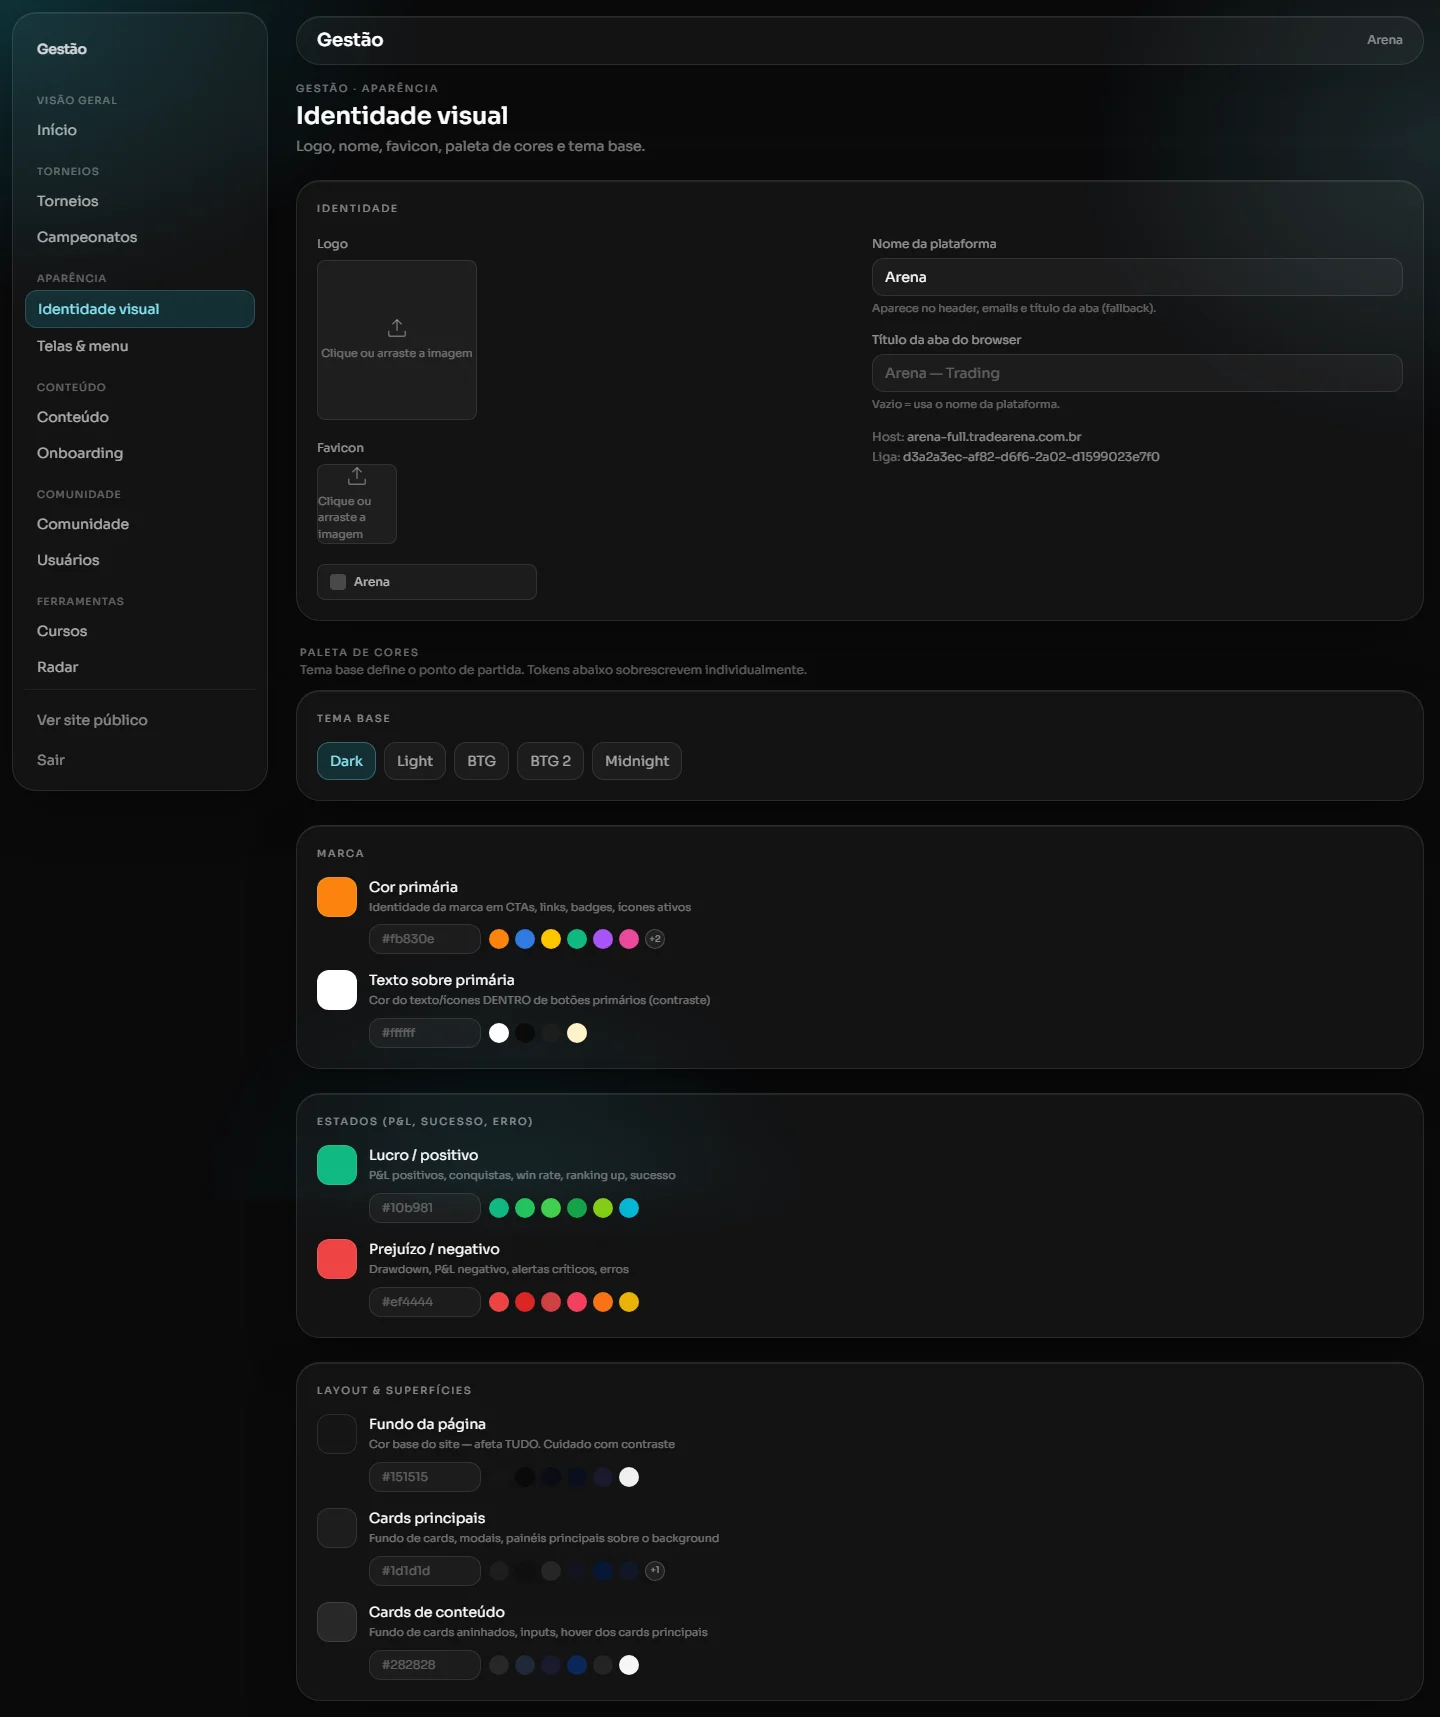Click the Arena label in the top header
Screen dimensions: 1440x1717
click(1385, 40)
